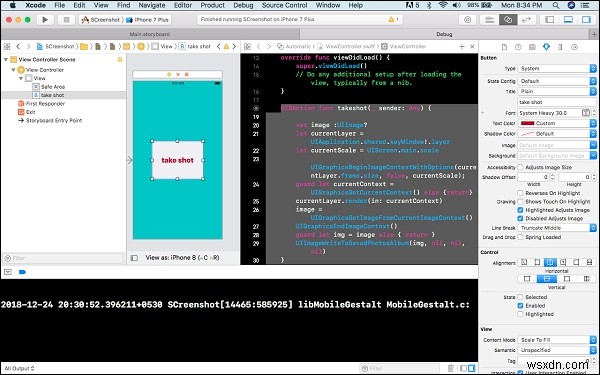
Task: Open the State Config dropdown
Action: click(557, 81)
